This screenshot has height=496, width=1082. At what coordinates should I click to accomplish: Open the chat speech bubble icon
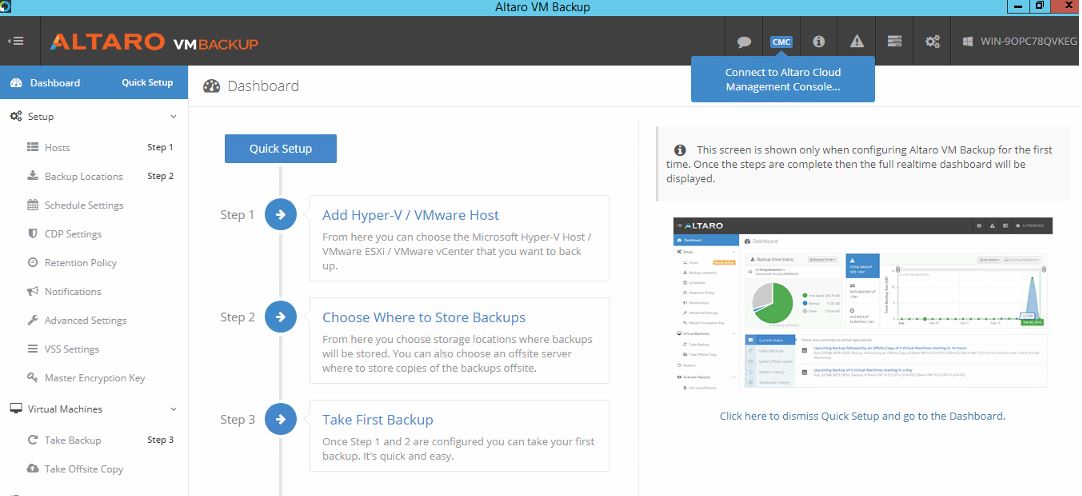744,42
